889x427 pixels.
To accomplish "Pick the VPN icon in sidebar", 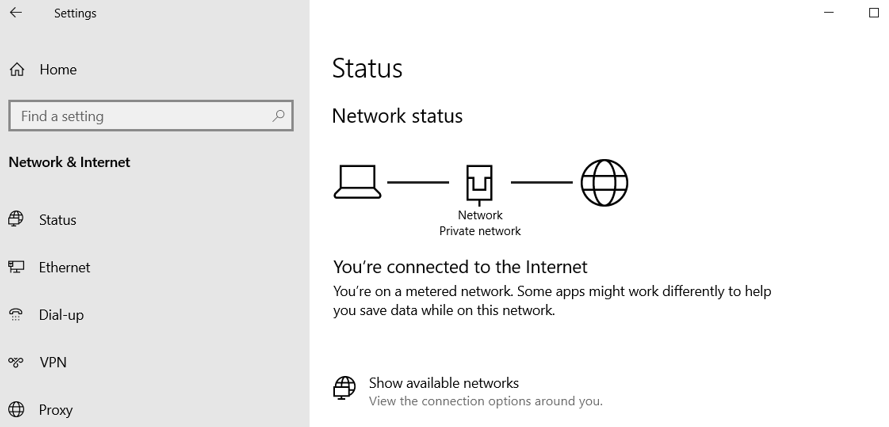I will tap(16, 362).
